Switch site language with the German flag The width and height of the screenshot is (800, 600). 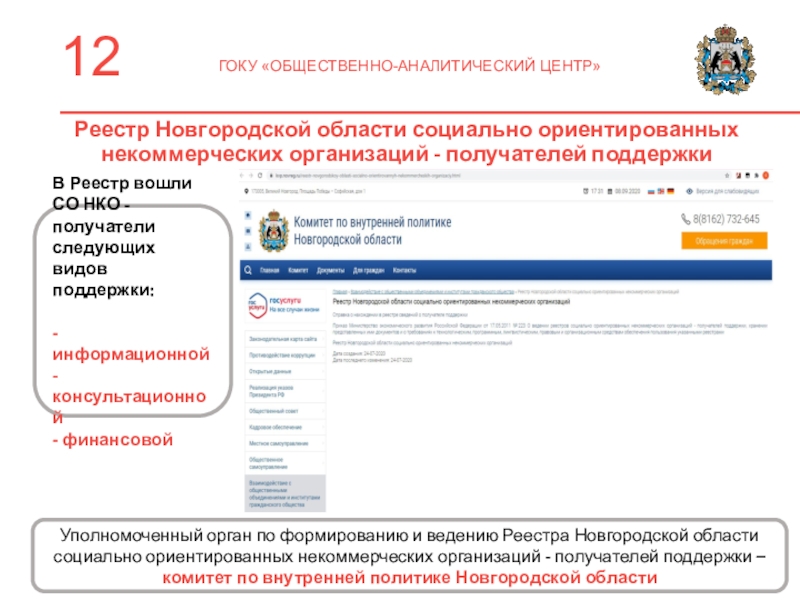click(x=670, y=190)
